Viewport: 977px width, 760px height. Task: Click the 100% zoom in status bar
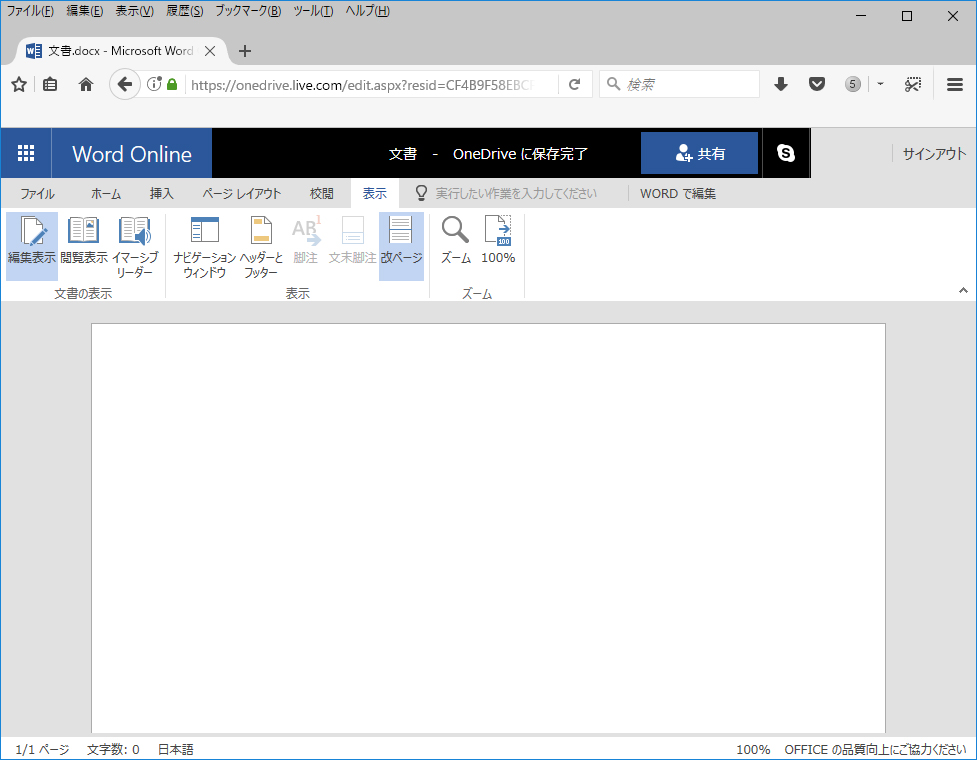(753, 749)
